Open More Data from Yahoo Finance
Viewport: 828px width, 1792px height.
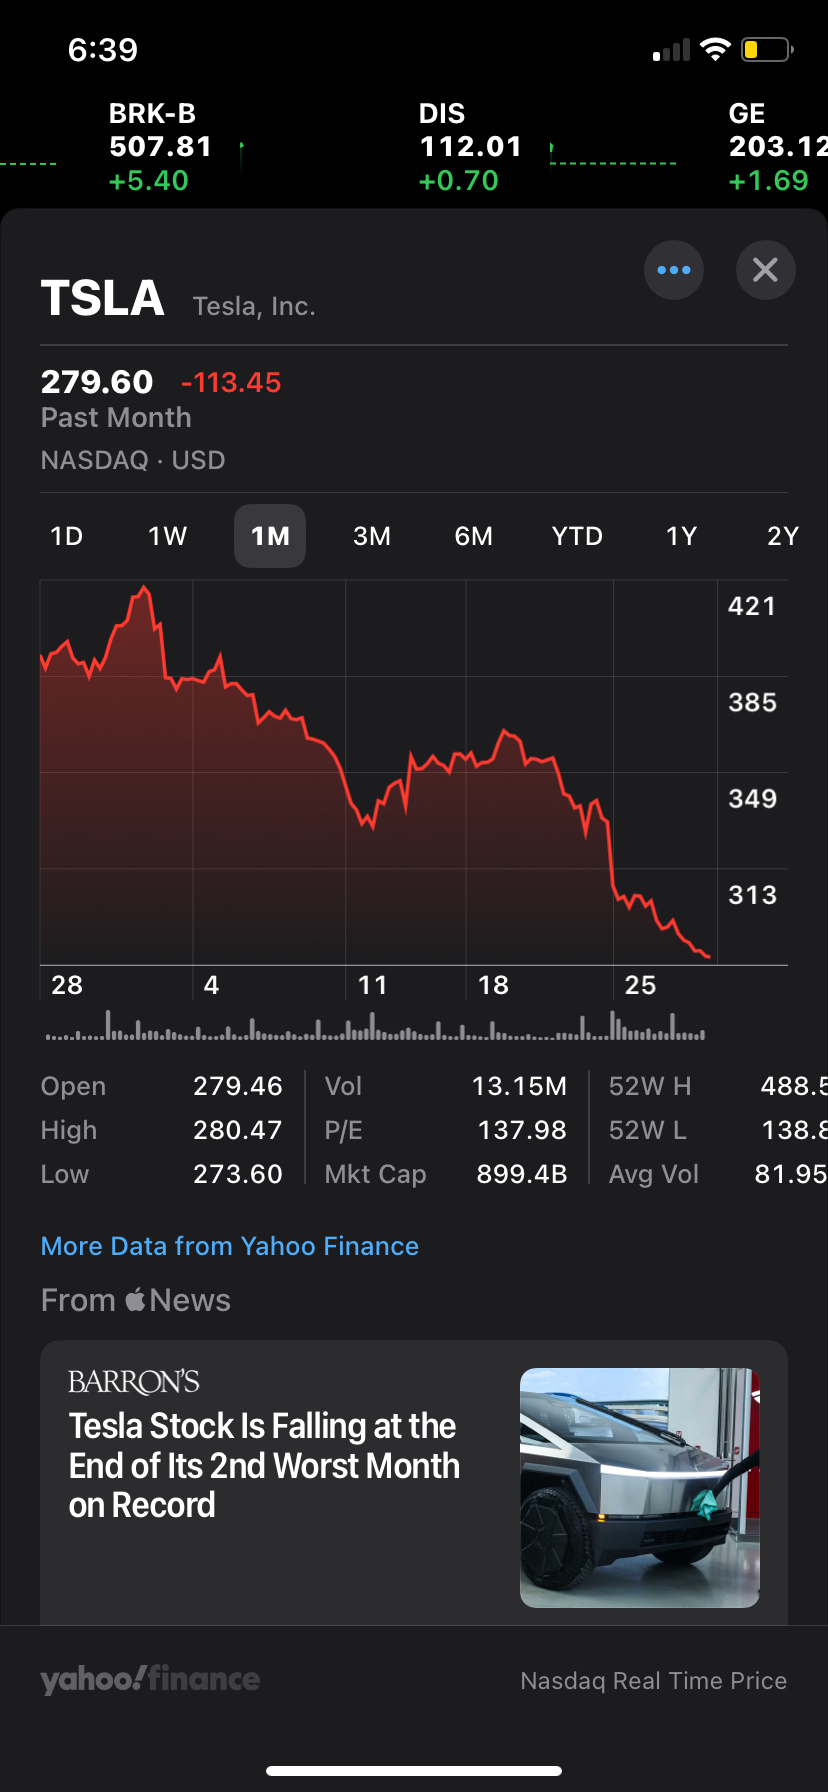pos(230,1246)
